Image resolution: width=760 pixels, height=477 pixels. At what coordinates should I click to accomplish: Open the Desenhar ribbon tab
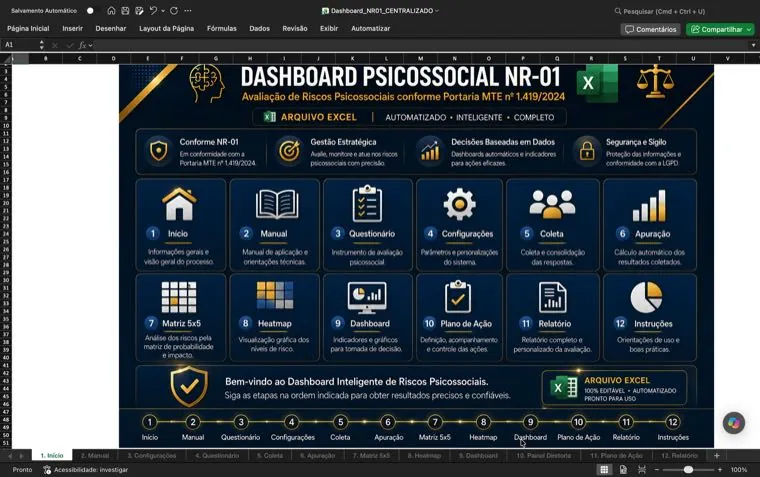(111, 29)
